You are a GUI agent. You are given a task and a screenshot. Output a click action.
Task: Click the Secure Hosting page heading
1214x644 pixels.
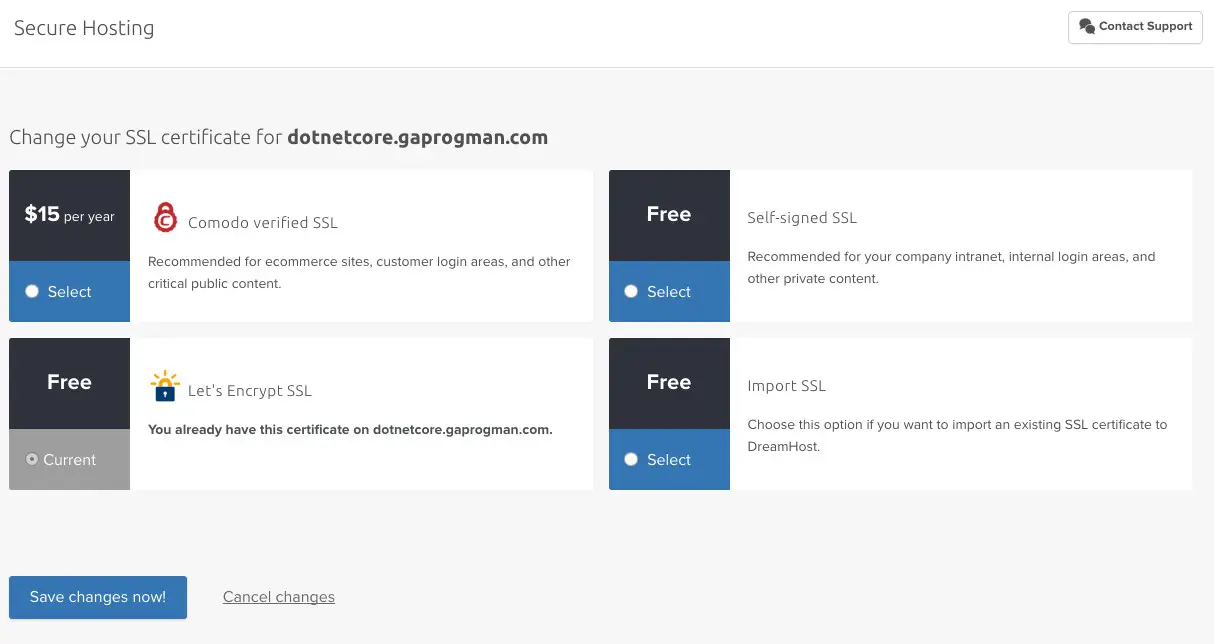coord(84,28)
